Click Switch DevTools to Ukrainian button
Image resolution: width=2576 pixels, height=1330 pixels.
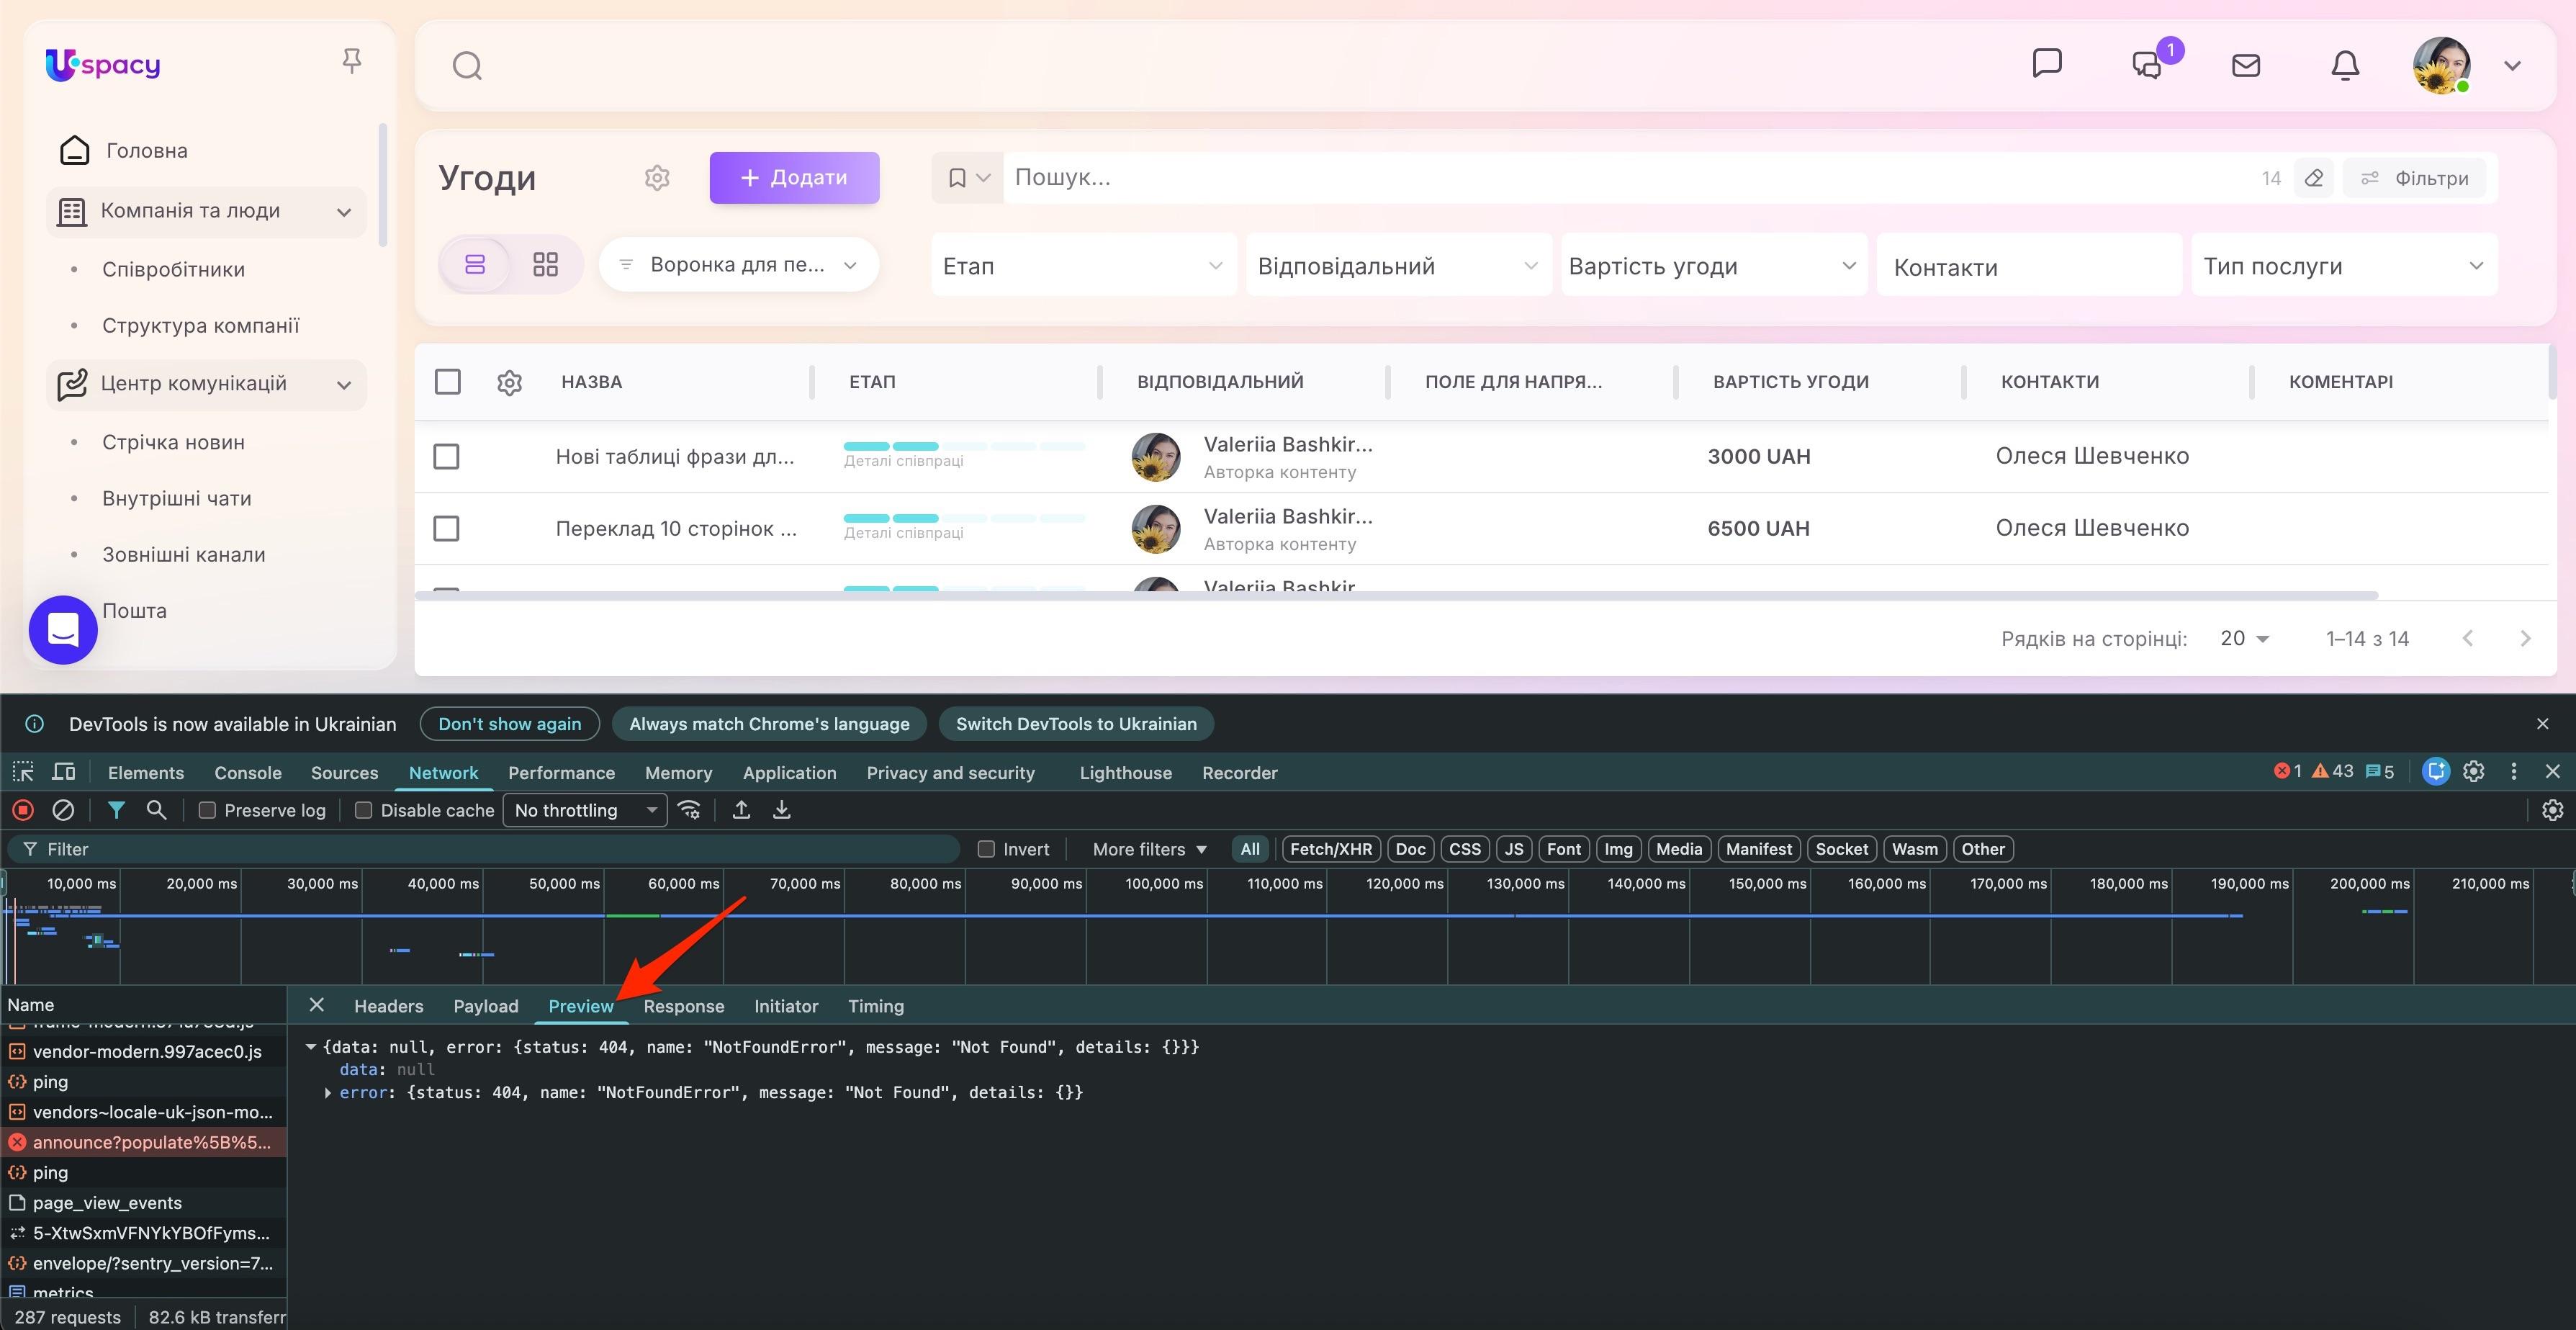(1075, 724)
